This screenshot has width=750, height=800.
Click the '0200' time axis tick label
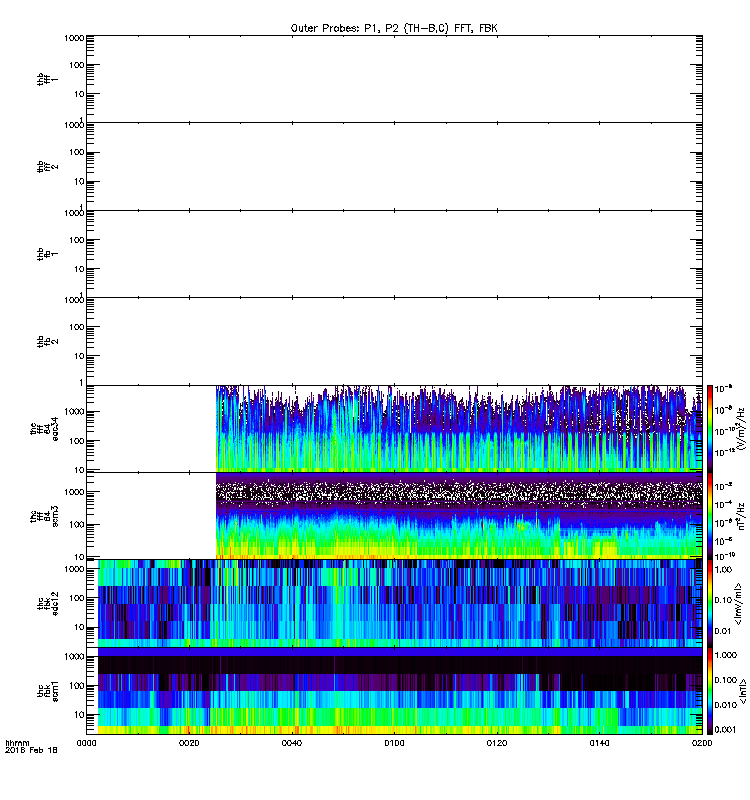tap(702, 743)
